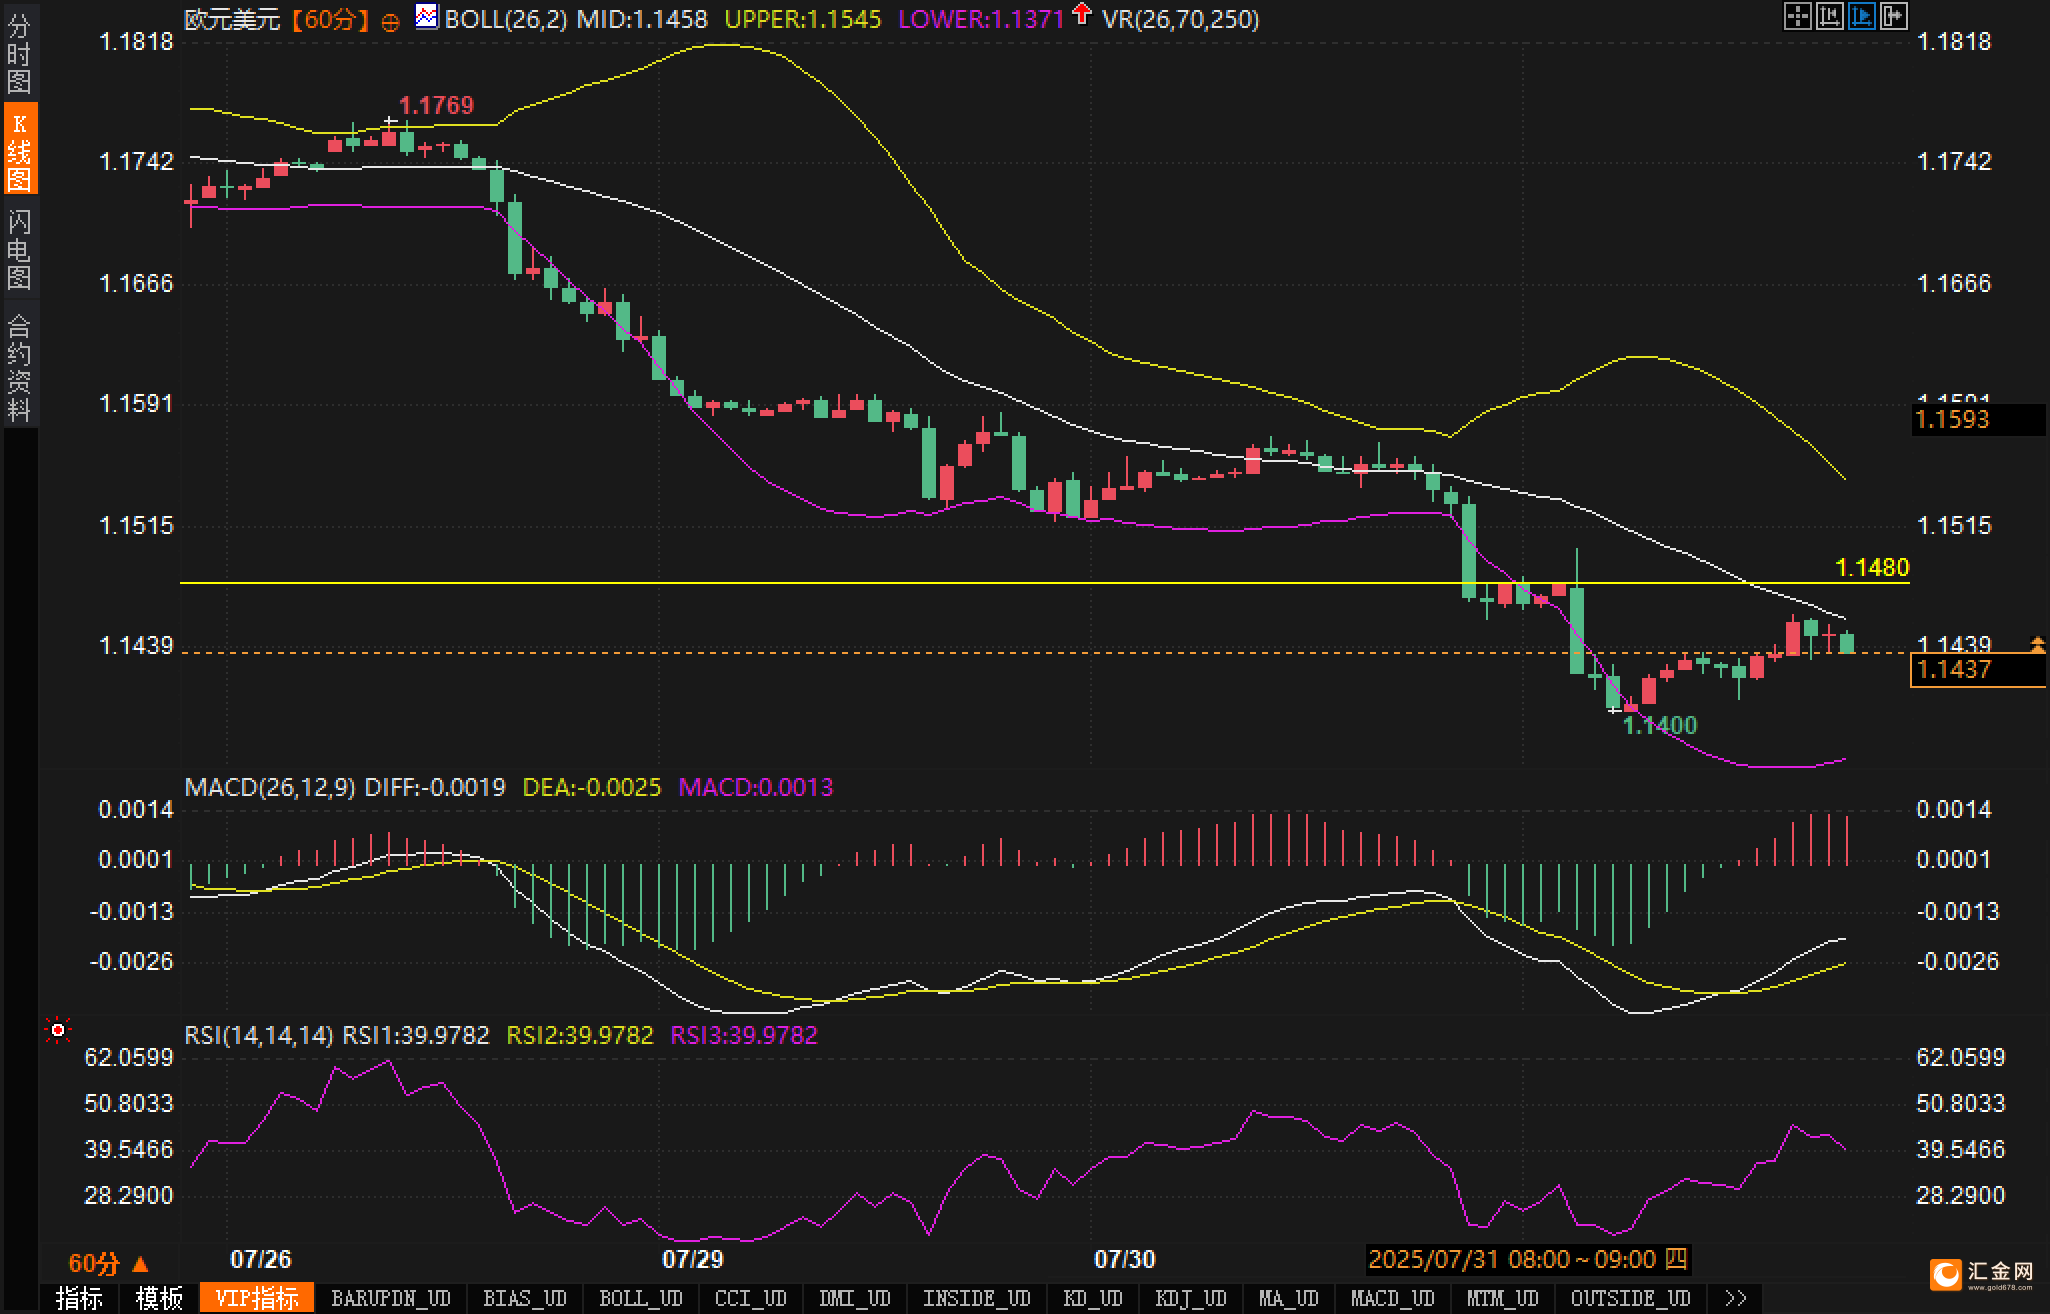Click the 07/26 date label
The width and height of the screenshot is (2050, 1314).
[x=261, y=1259]
